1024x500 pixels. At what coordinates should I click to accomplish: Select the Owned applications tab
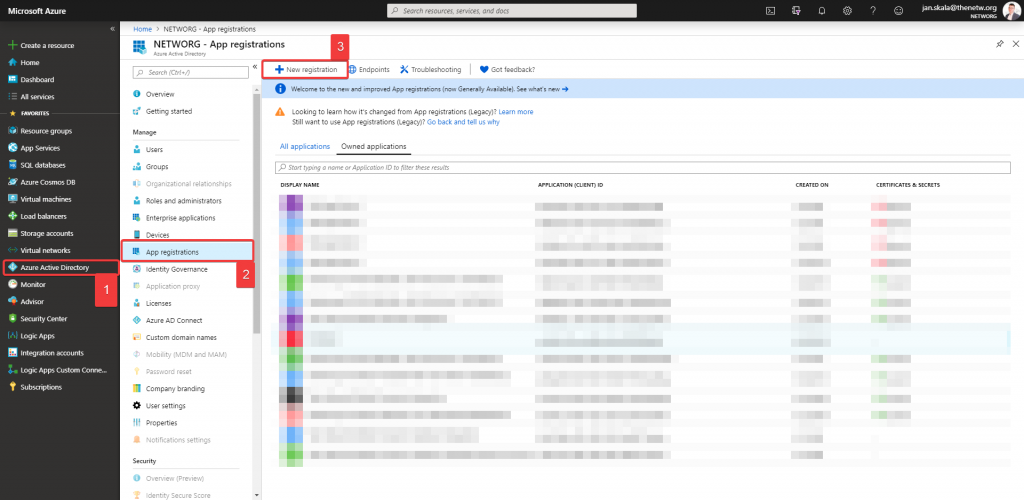(374, 146)
